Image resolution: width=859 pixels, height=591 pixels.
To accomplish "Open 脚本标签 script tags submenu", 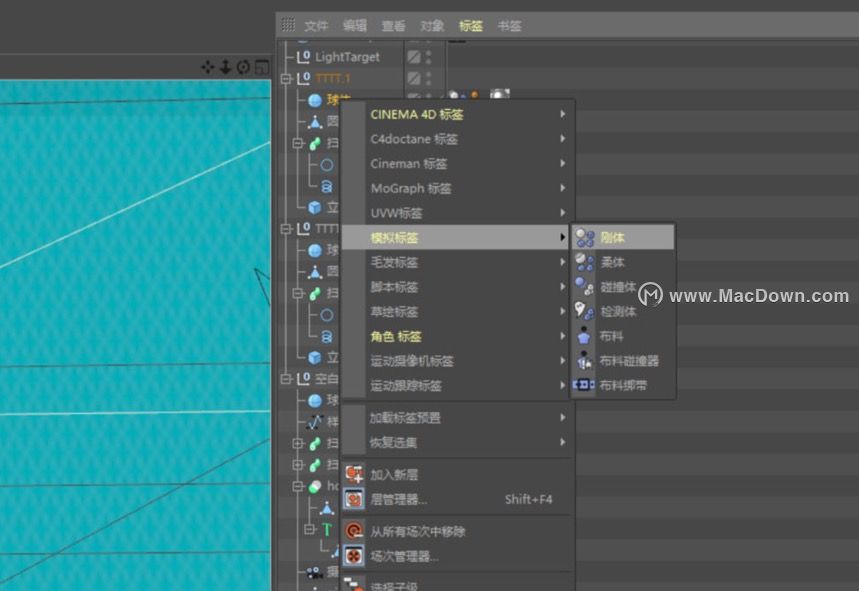I will (457, 287).
